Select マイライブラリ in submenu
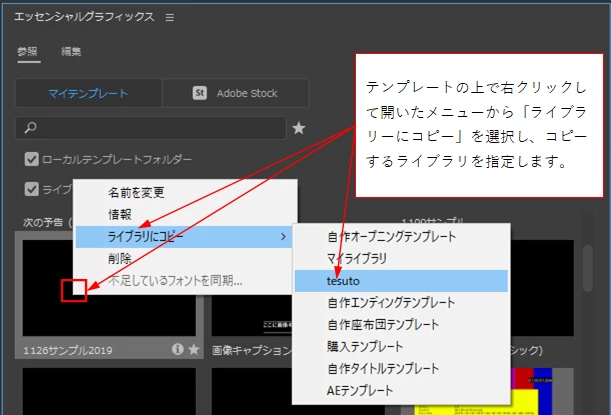This screenshot has height=415, width=611. point(401,258)
